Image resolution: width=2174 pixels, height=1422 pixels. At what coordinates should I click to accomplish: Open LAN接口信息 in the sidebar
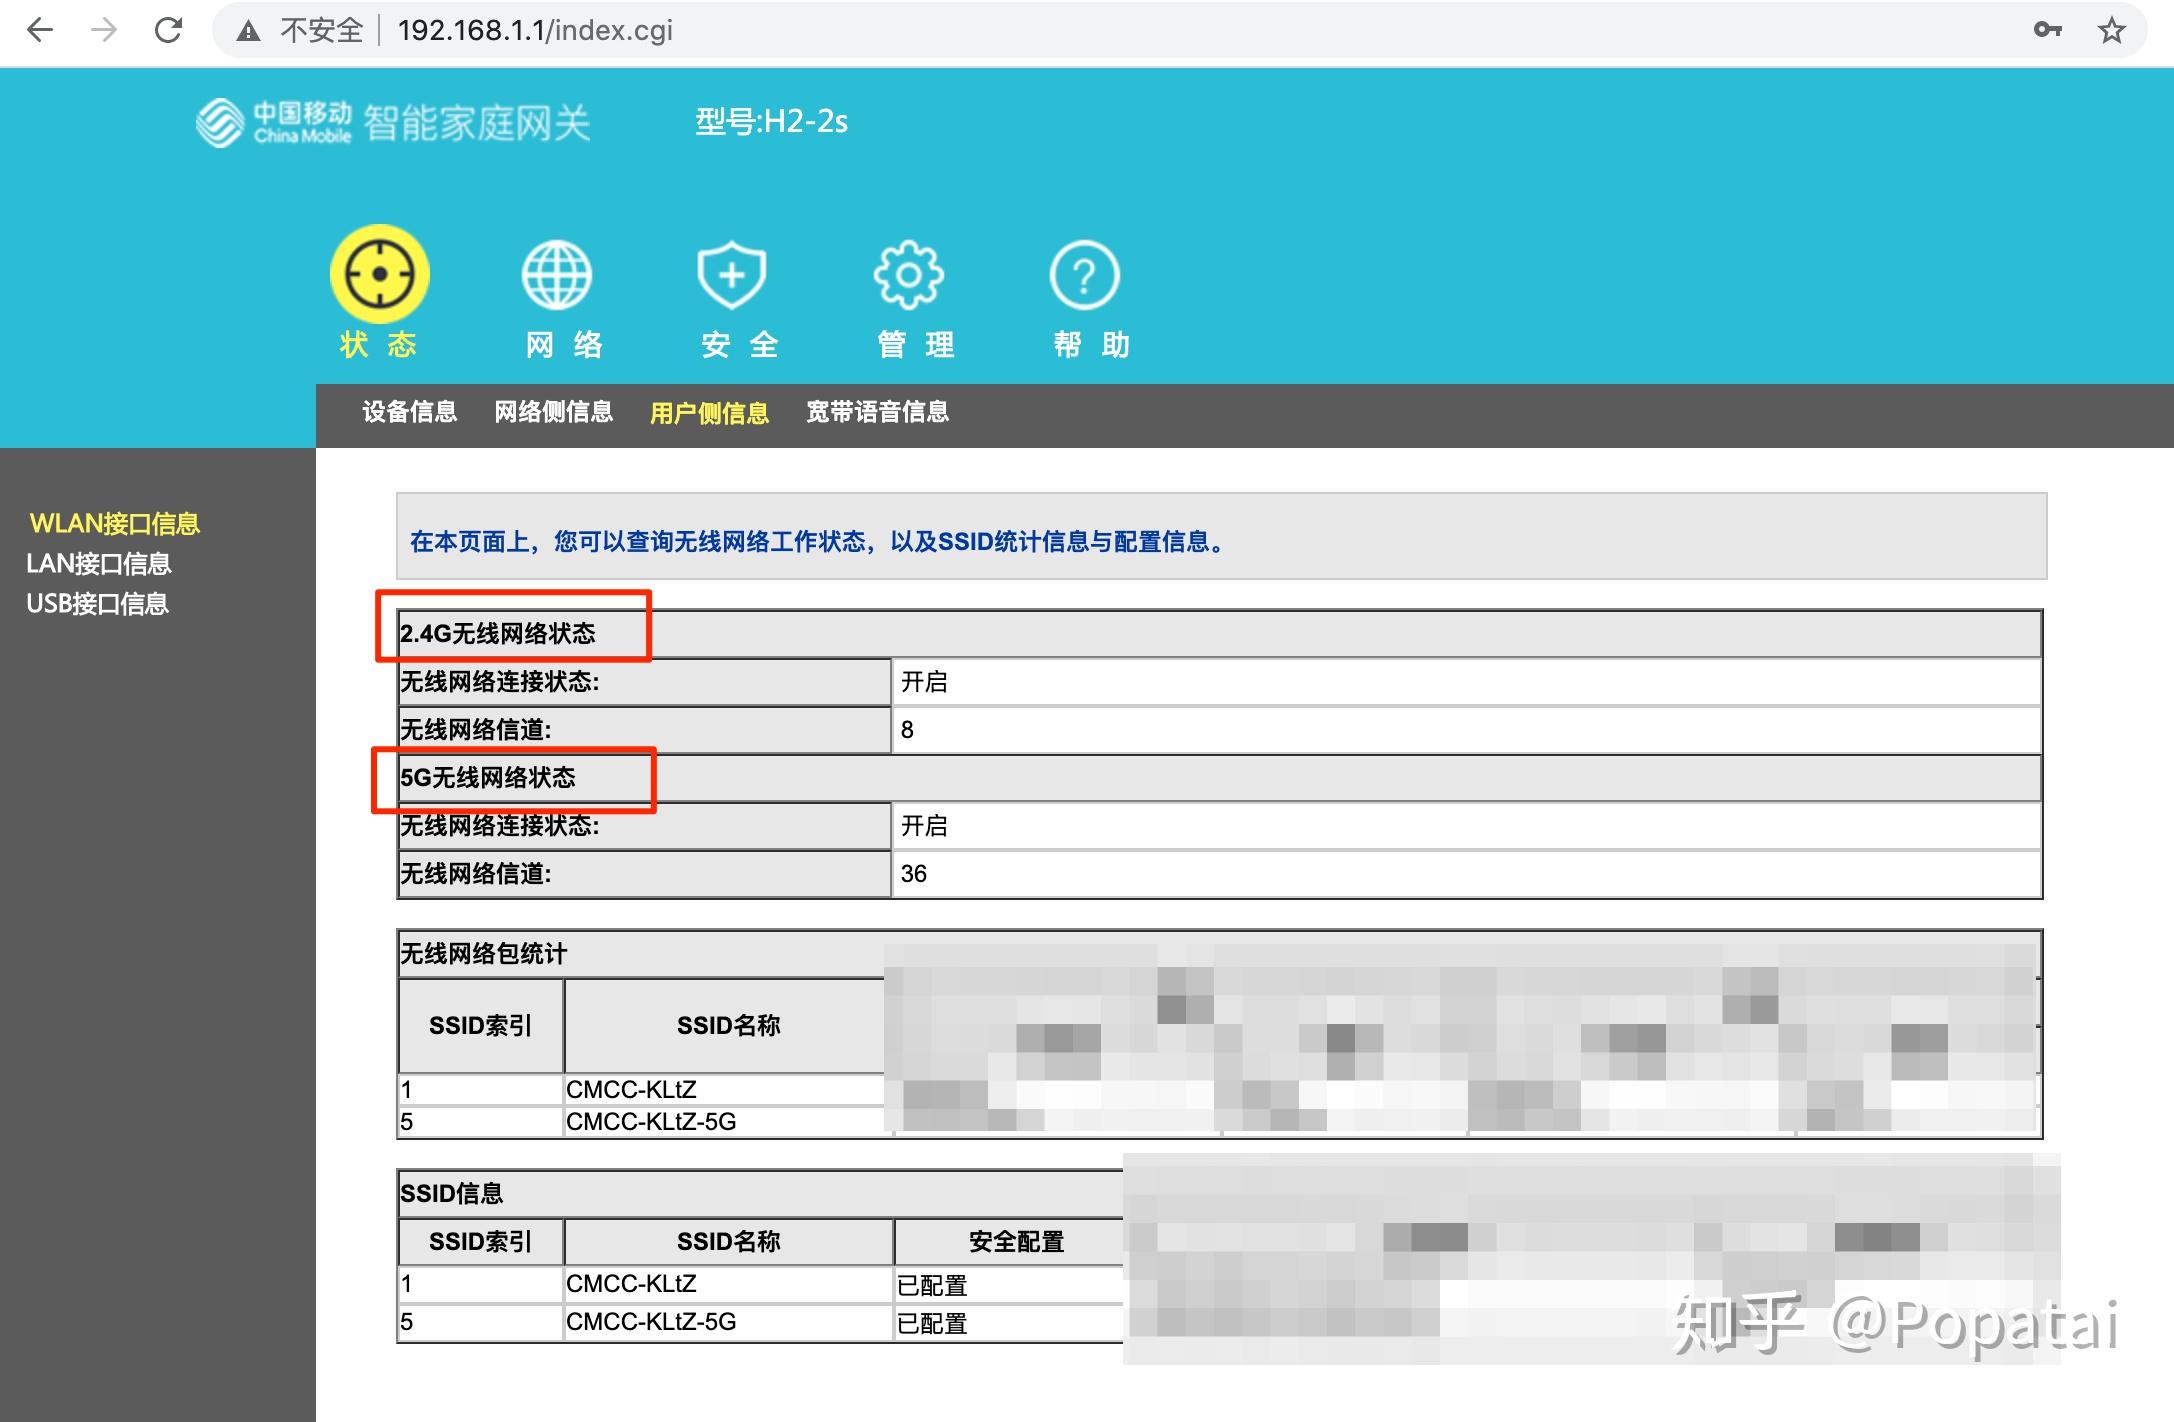click(x=99, y=563)
